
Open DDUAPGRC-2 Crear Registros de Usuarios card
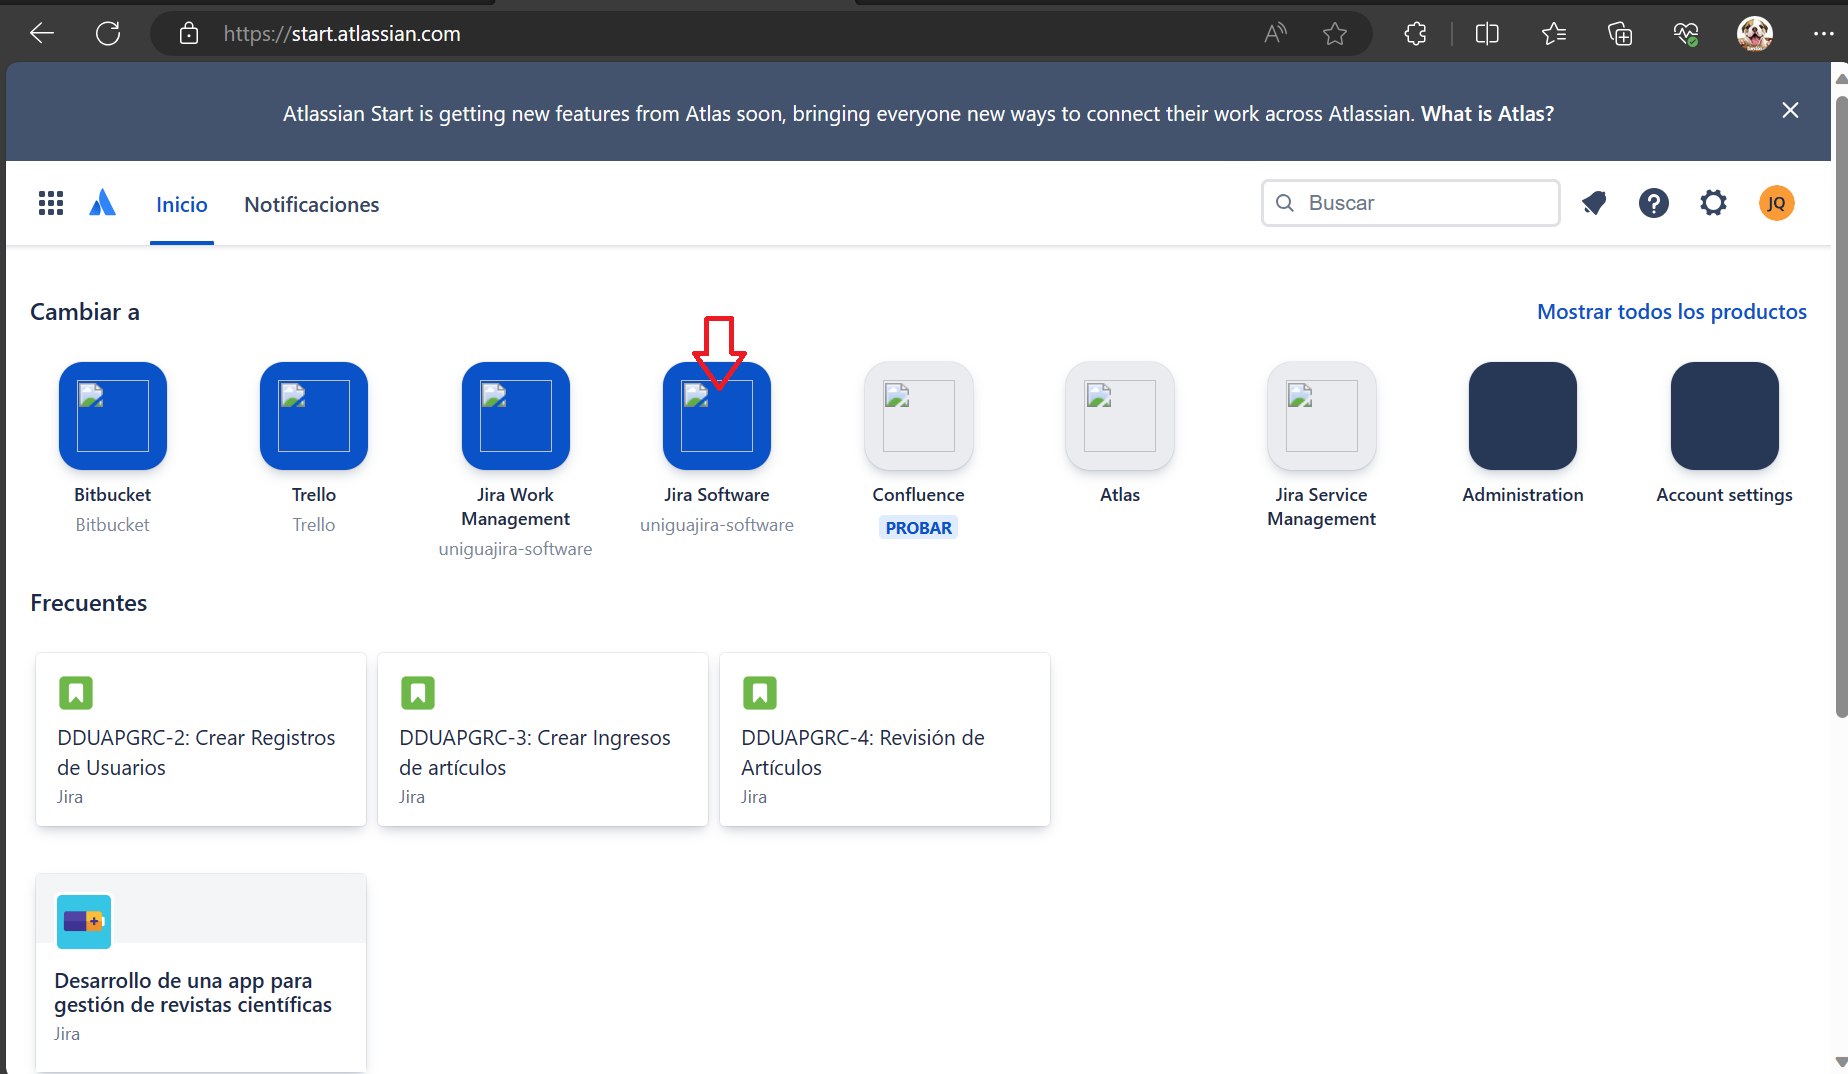click(201, 739)
